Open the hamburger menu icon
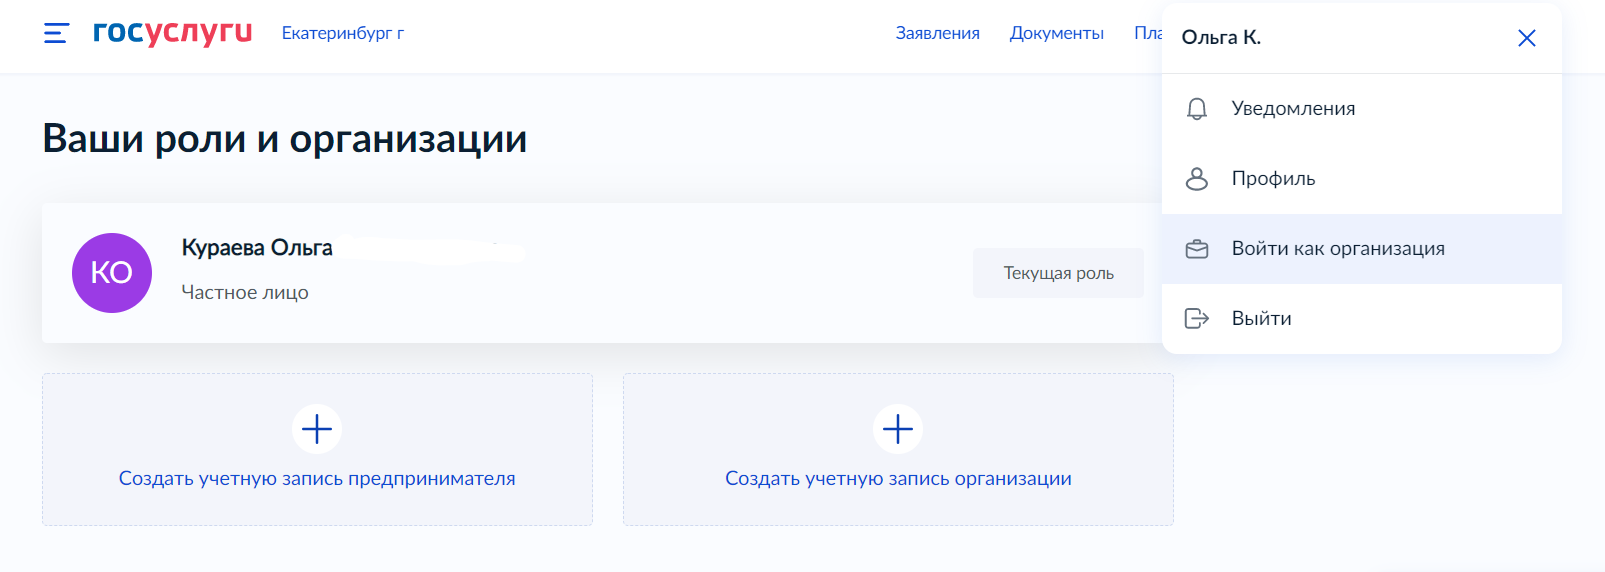This screenshot has height=572, width=1605. 56,33
